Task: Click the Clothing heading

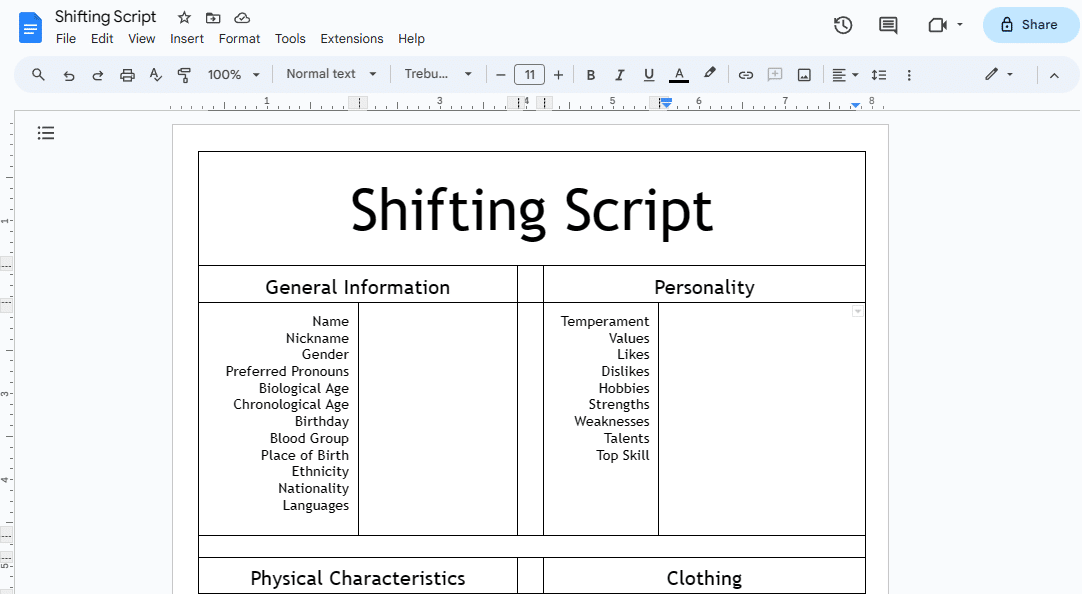Action: (x=705, y=578)
